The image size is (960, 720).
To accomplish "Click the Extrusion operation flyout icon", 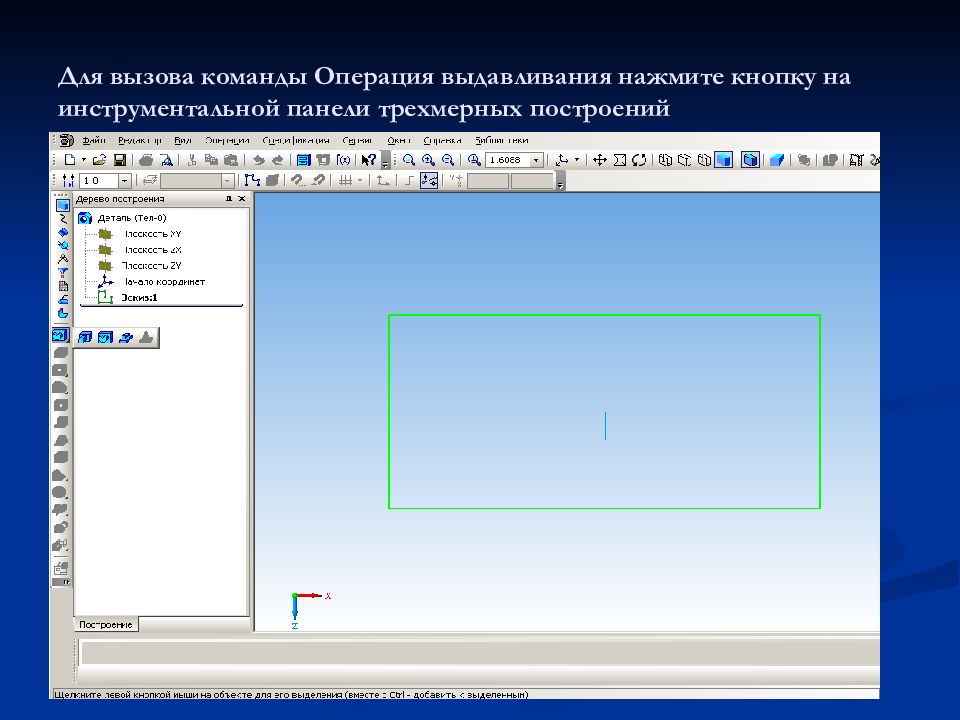I will (85, 337).
